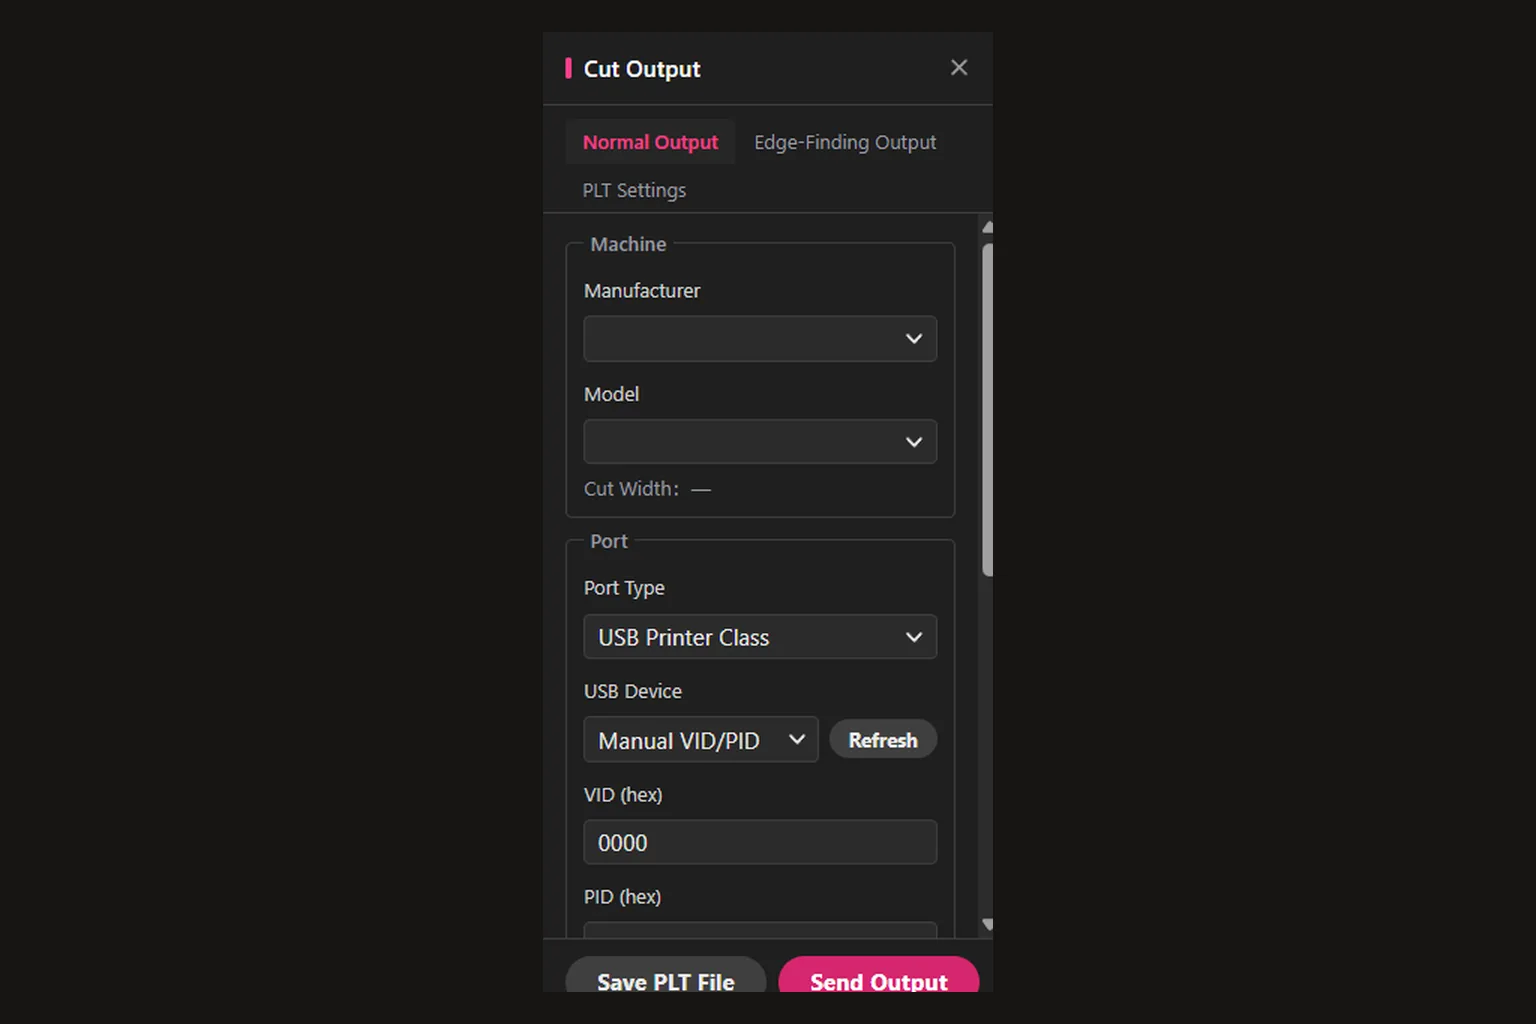Click the Save PLT File button

point(666,976)
